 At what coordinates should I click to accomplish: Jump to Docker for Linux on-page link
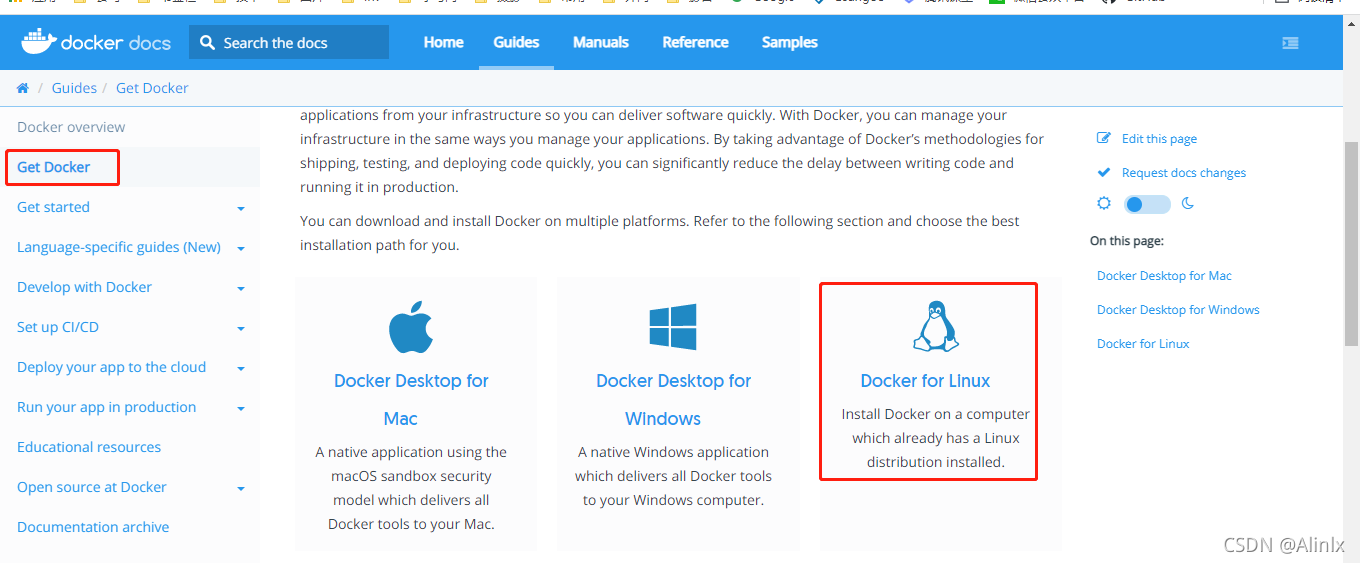click(x=1143, y=344)
